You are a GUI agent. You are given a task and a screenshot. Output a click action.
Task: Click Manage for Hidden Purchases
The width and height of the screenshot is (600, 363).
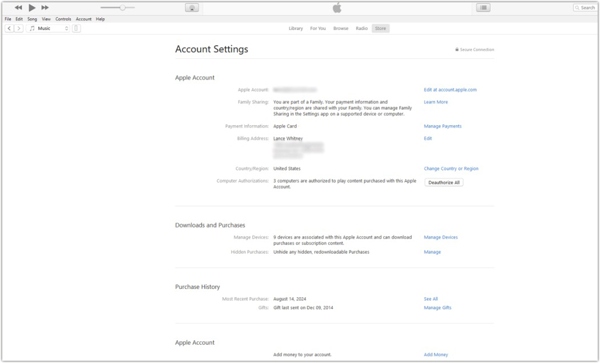click(x=432, y=252)
